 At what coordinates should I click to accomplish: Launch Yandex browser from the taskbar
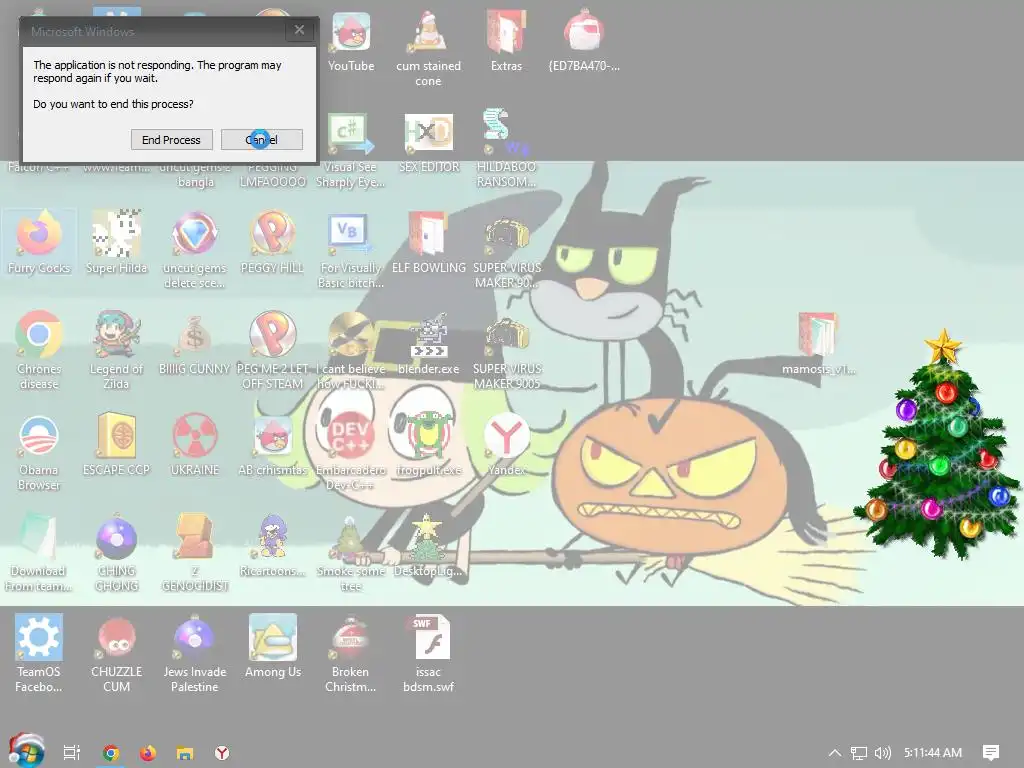click(222, 753)
